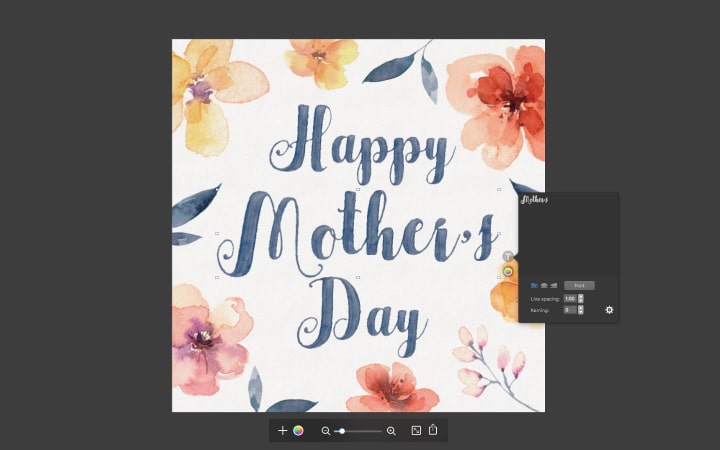Open the color wheel in bottom toolbar
The width and height of the screenshot is (720, 450).
click(298, 430)
